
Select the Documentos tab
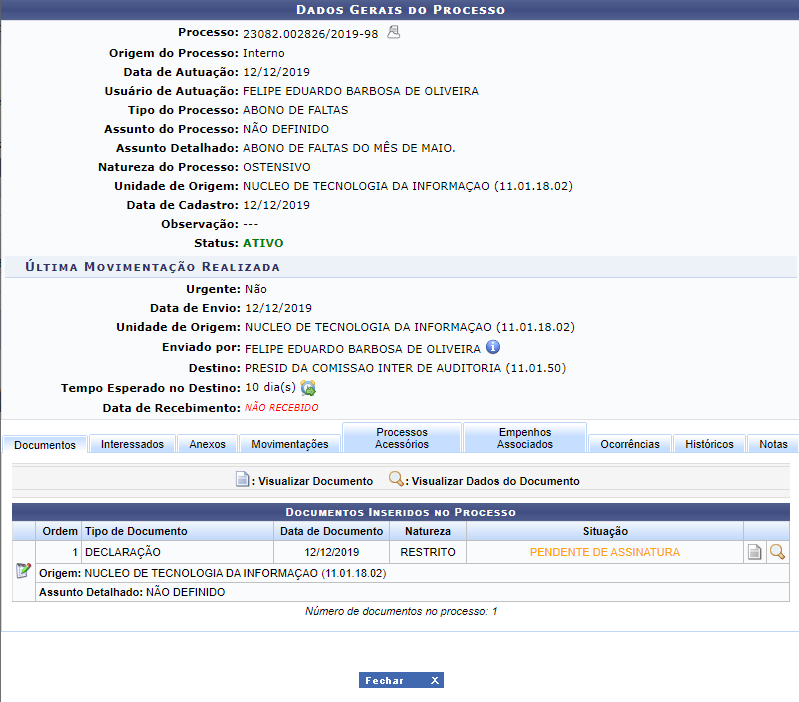(45, 444)
